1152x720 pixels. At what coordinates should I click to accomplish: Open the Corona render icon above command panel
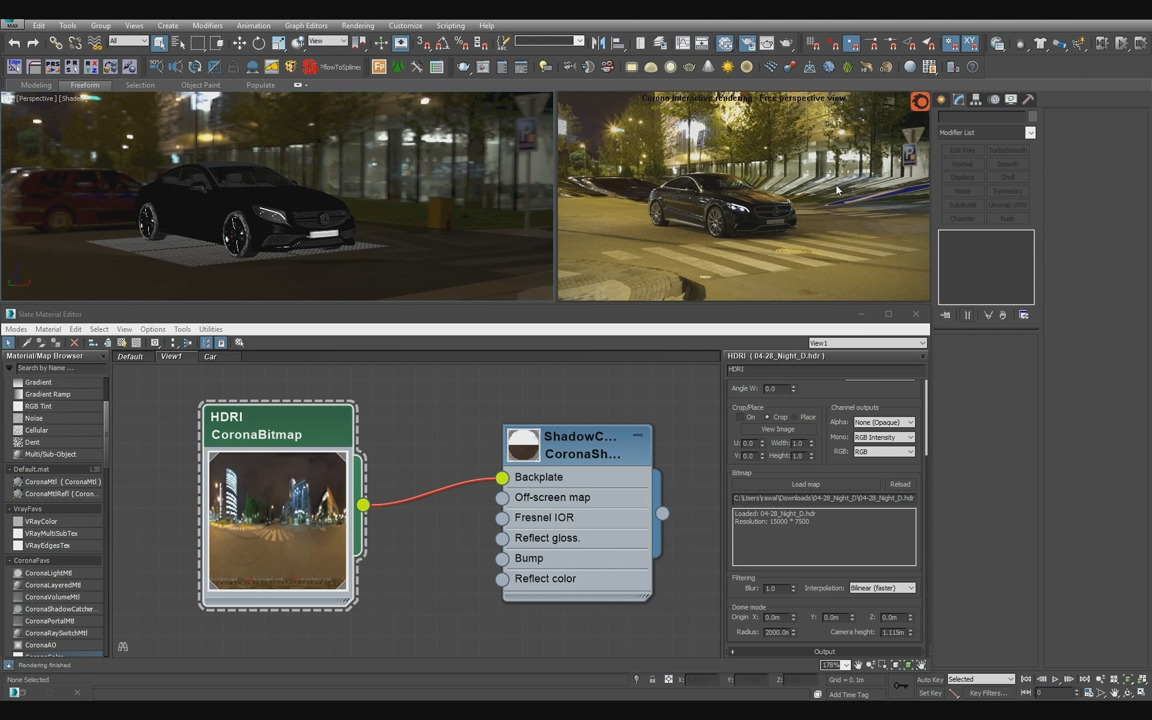tap(919, 101)
